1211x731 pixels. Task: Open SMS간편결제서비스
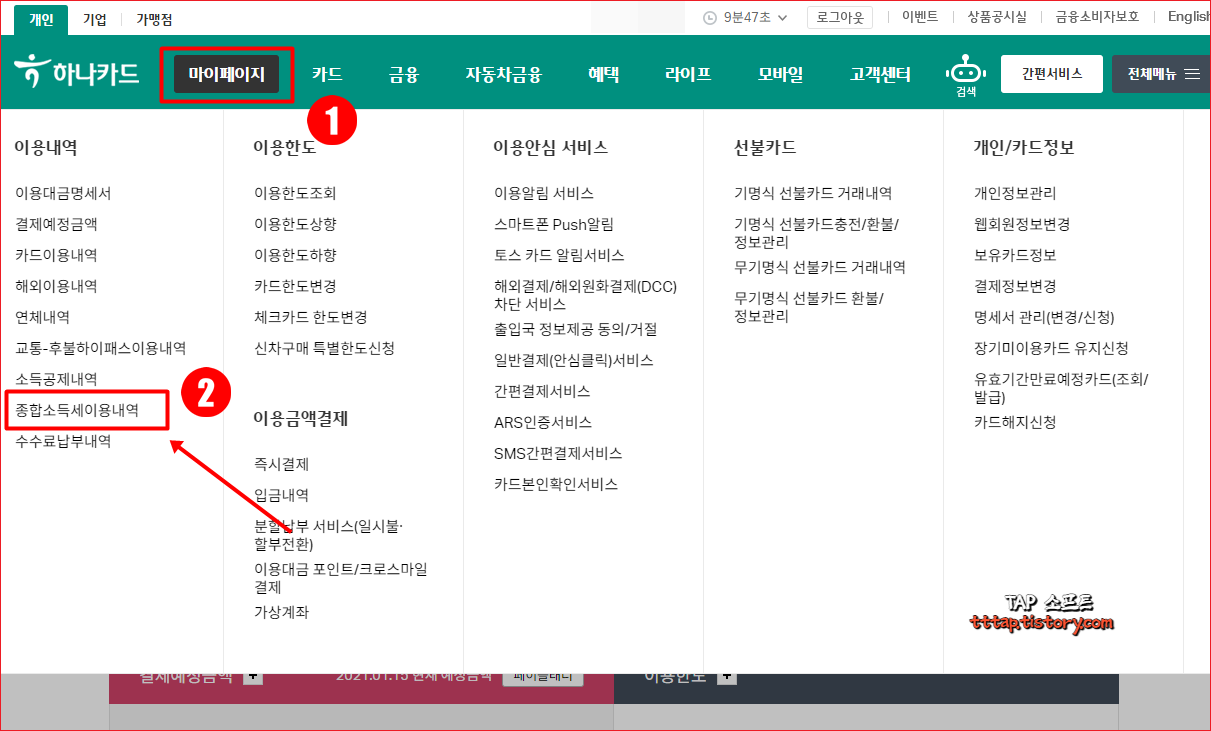coord(558,453)
